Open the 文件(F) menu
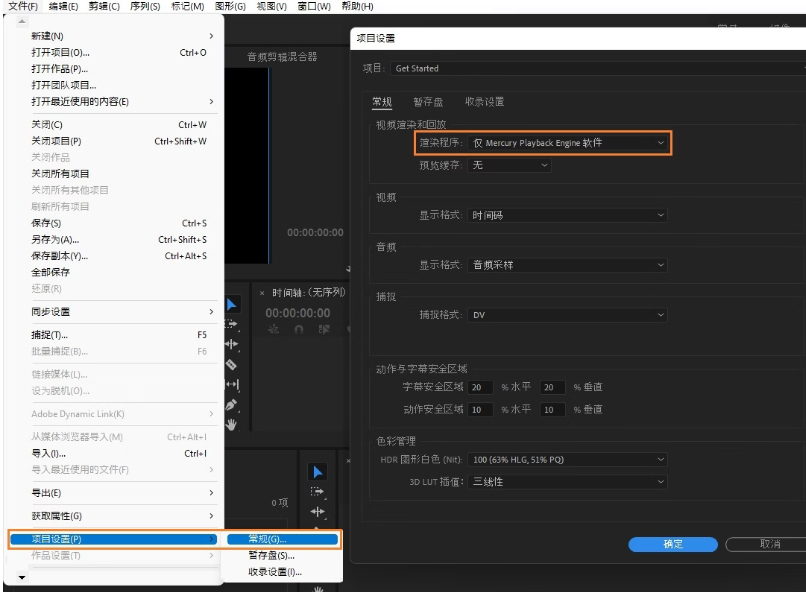Image resolution: width=806 pixels, height=592 pixels. pyautogui.click(x=23, y=6)
